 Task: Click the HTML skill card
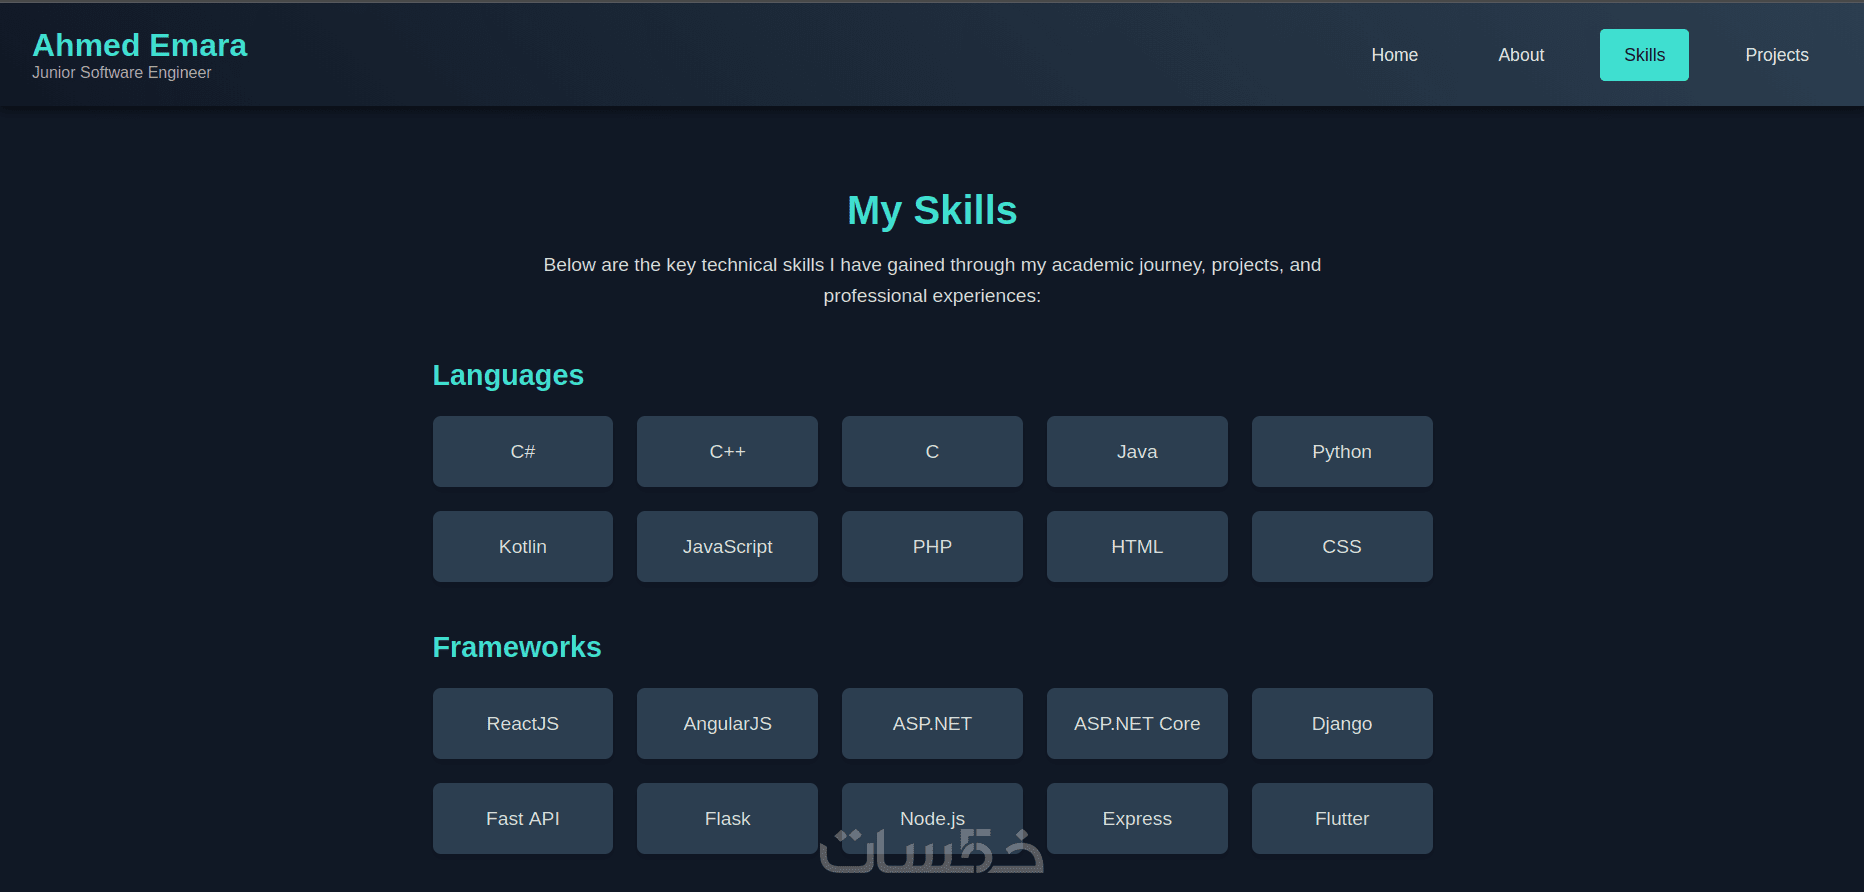click(1137, 547)
